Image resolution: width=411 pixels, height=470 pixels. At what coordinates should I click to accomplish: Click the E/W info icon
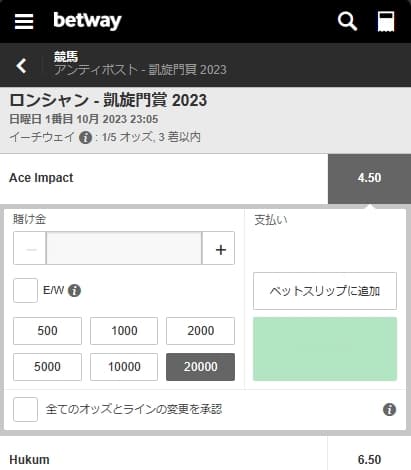[74, 291]
